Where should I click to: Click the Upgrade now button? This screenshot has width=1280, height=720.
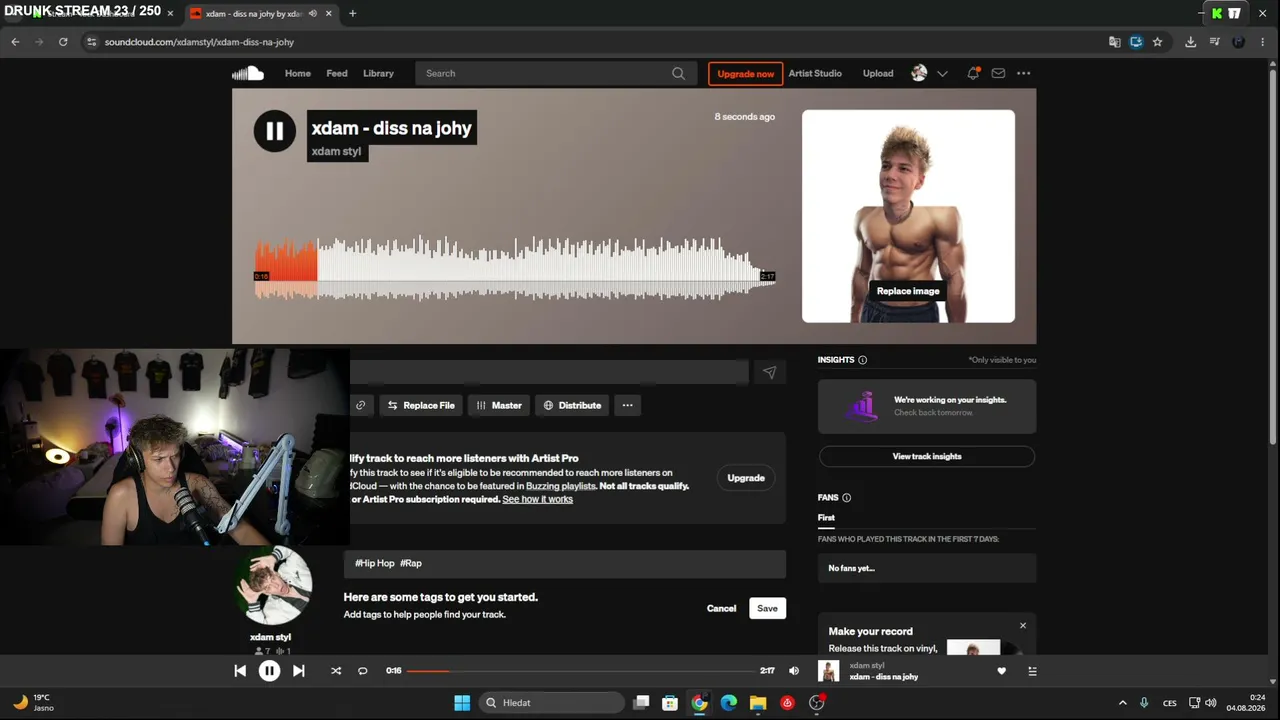[745, 73]
